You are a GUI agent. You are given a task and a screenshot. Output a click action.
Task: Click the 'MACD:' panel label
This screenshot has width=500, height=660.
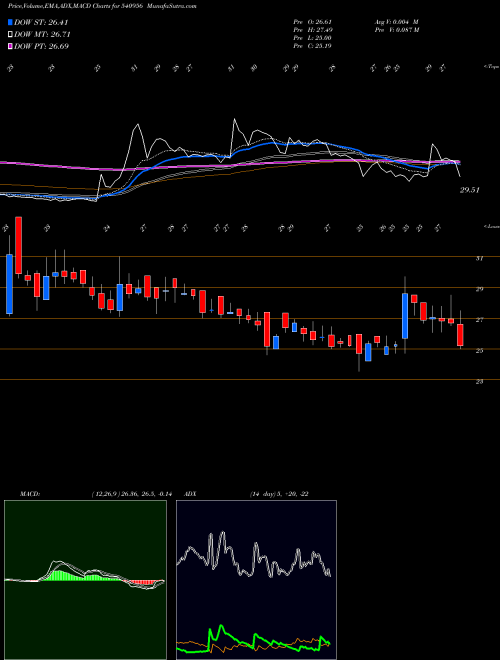pyautogui.click(x=30, y=494)
